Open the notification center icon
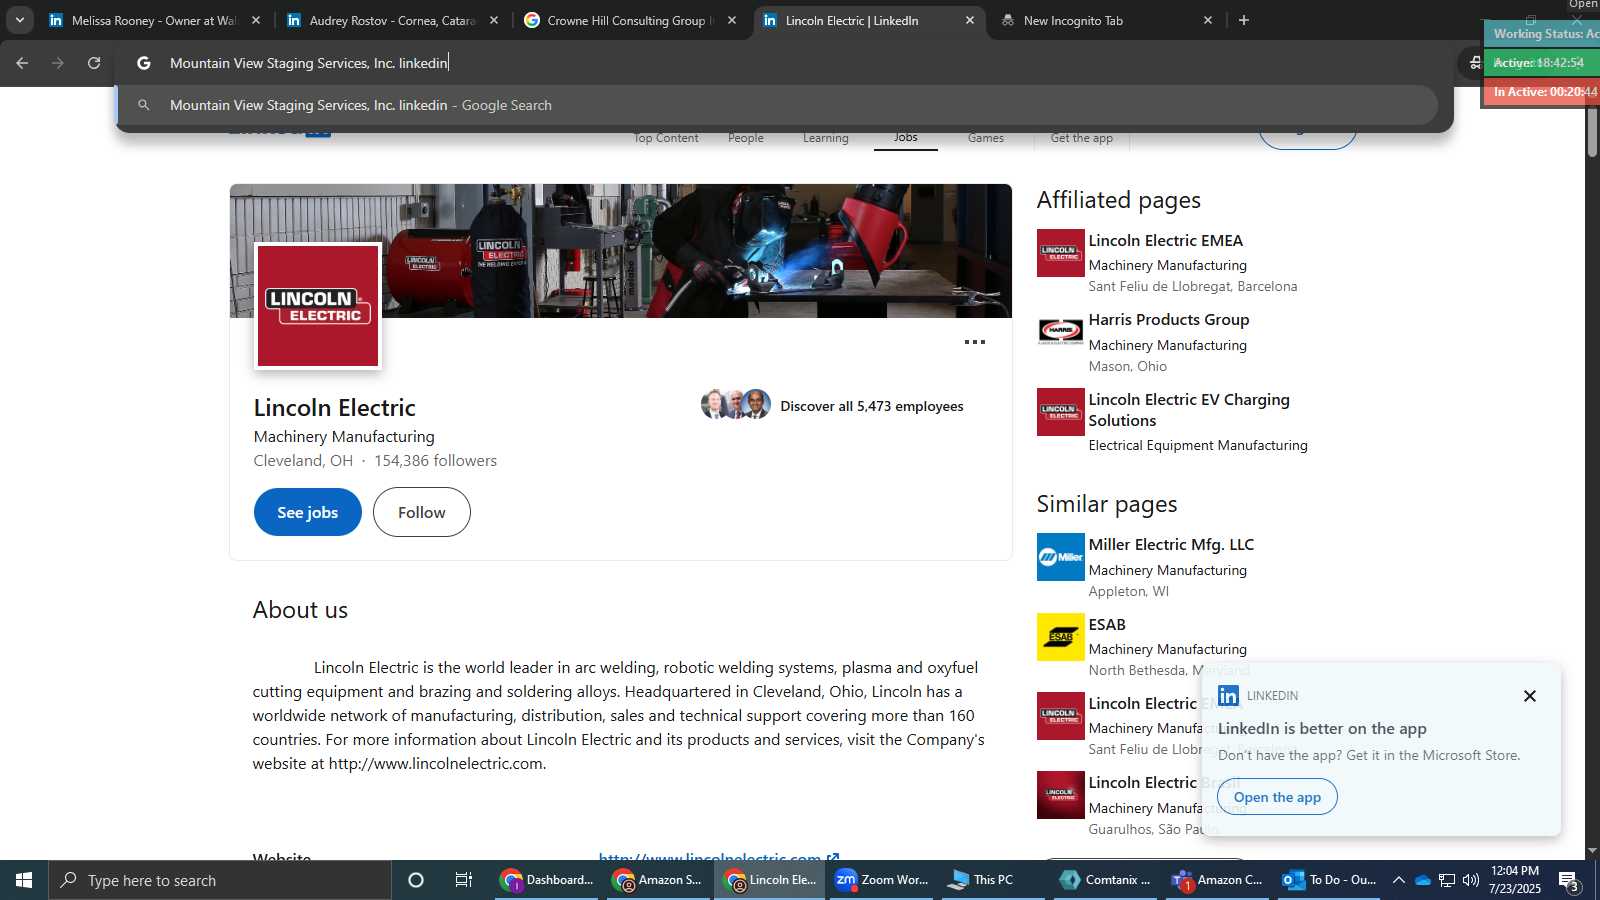 [x=1569, y=881]
